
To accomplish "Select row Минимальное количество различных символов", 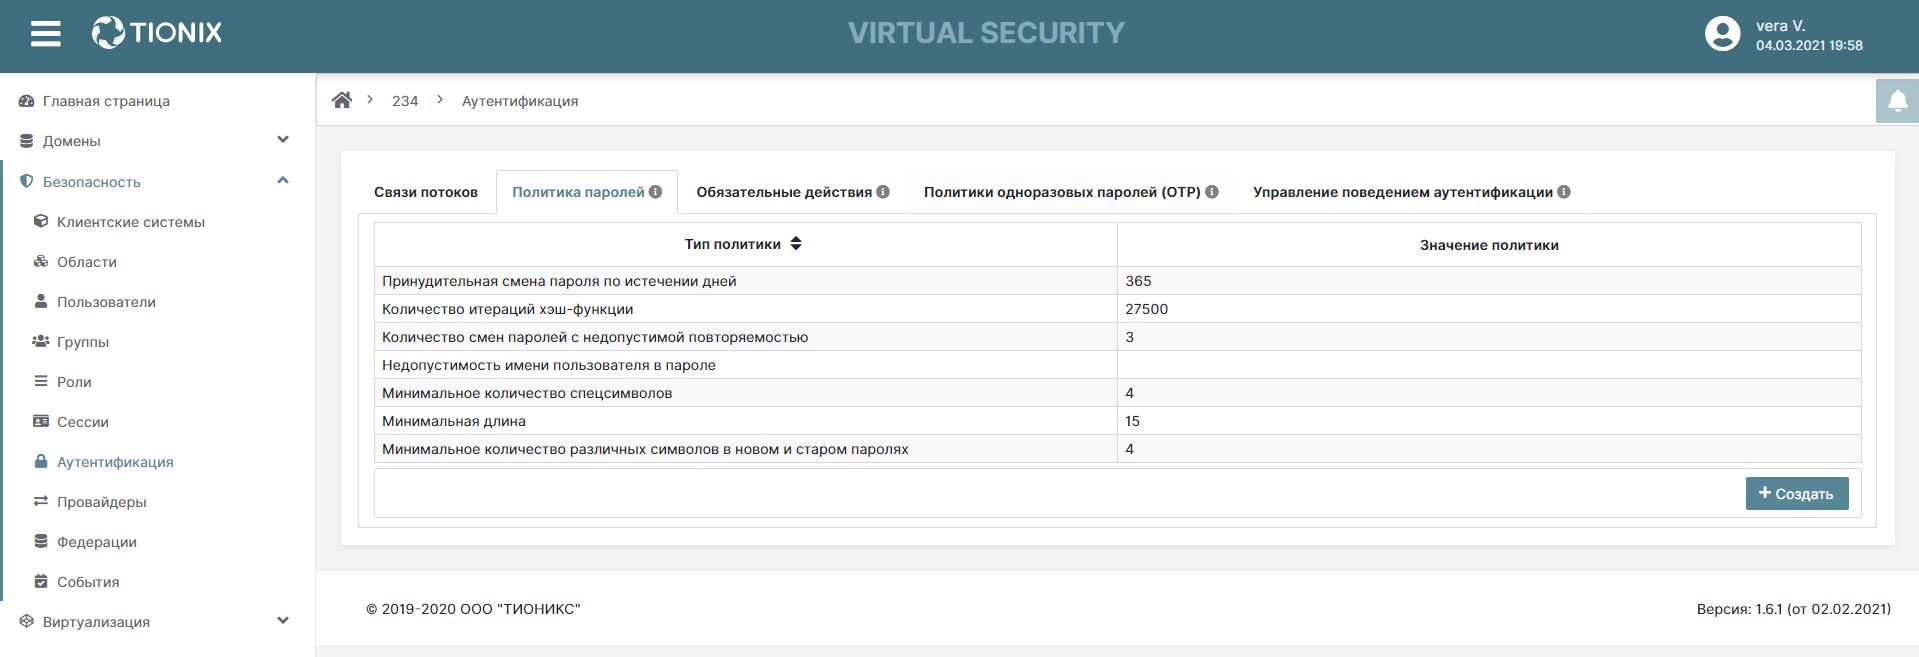I will pos(1117,449).
